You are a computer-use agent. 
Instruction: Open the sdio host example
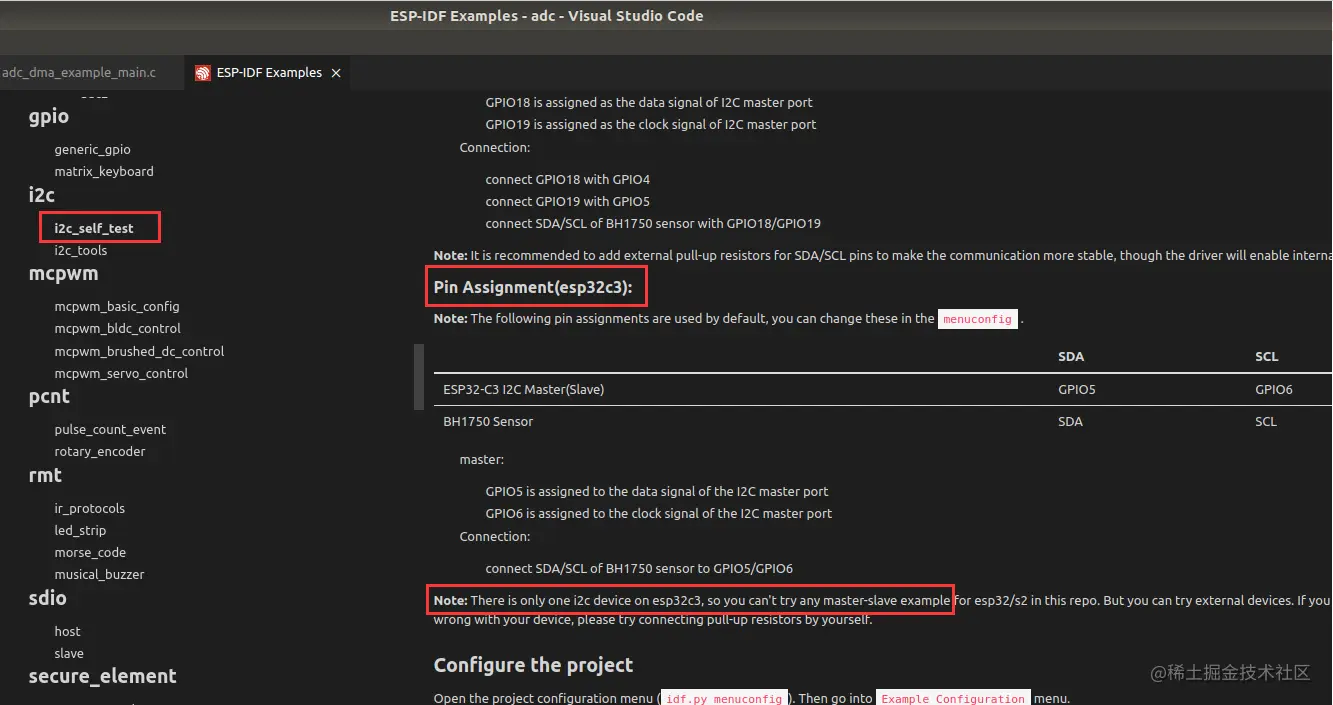pyautogui.click(x=67, y=631)
